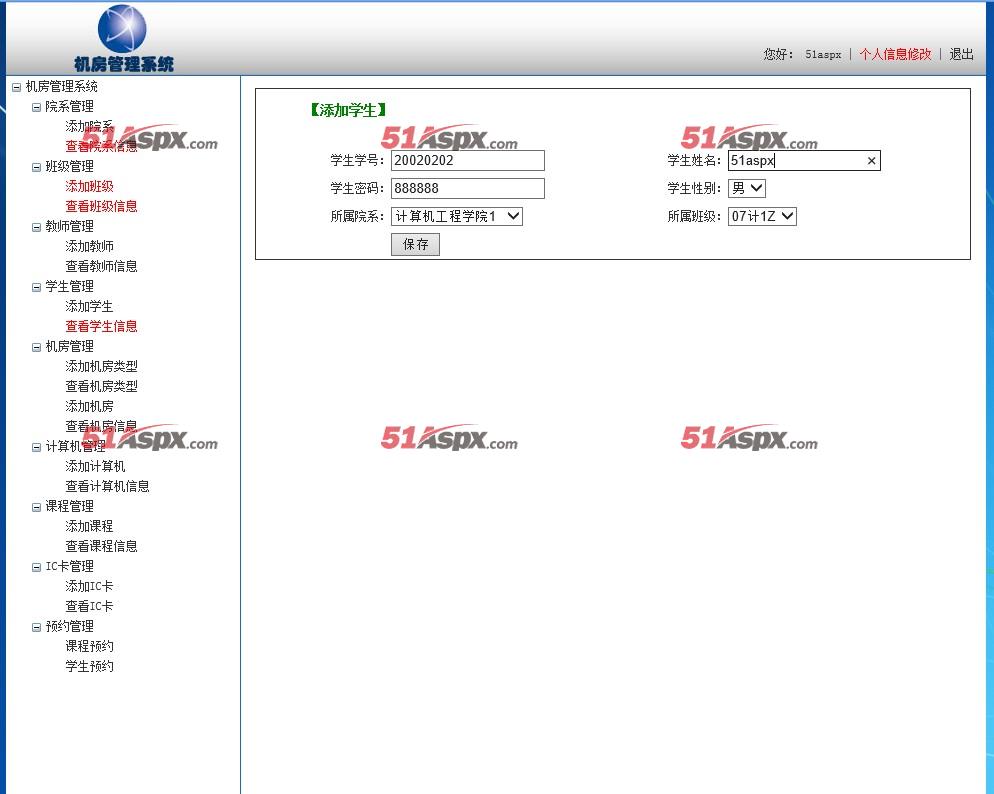
Task: Collapse the root 机房管理系统 node
Action: [16, 87]
